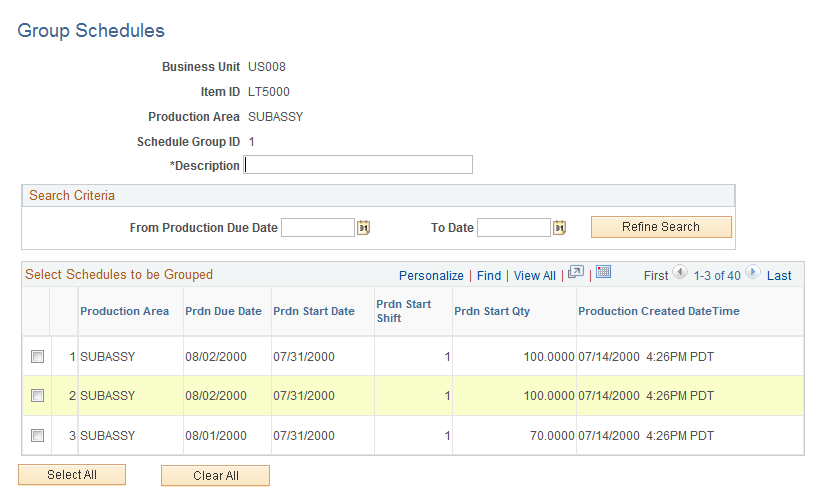
Task: Click the Find link
Action: tap(489, 276)
